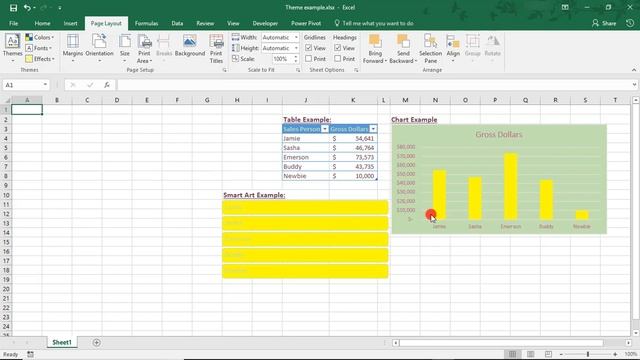Zoom in with the plus button
Viewport: 640px width, 360px height.
(615, 354)
